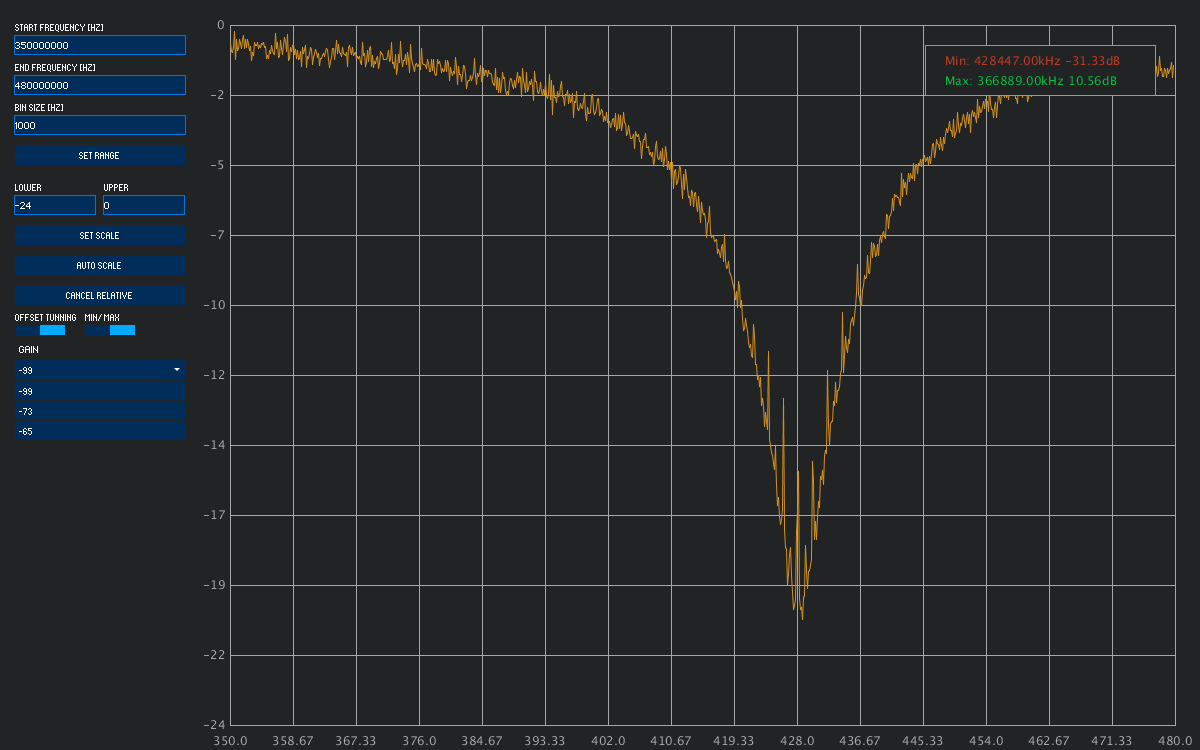Click the Start Frequency input field
This screenshot has height=750, width=1200.
[99, 45]
